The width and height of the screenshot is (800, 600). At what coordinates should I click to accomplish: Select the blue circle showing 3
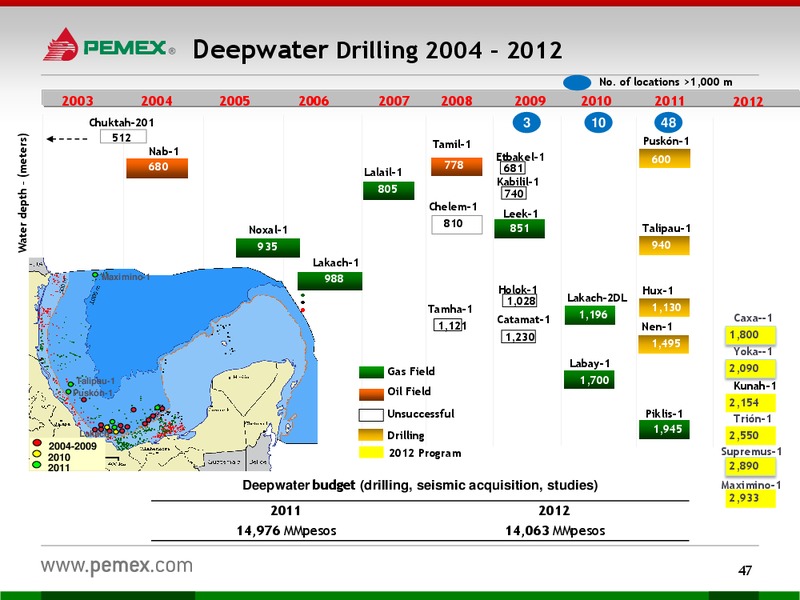click(x=527, y=123)
